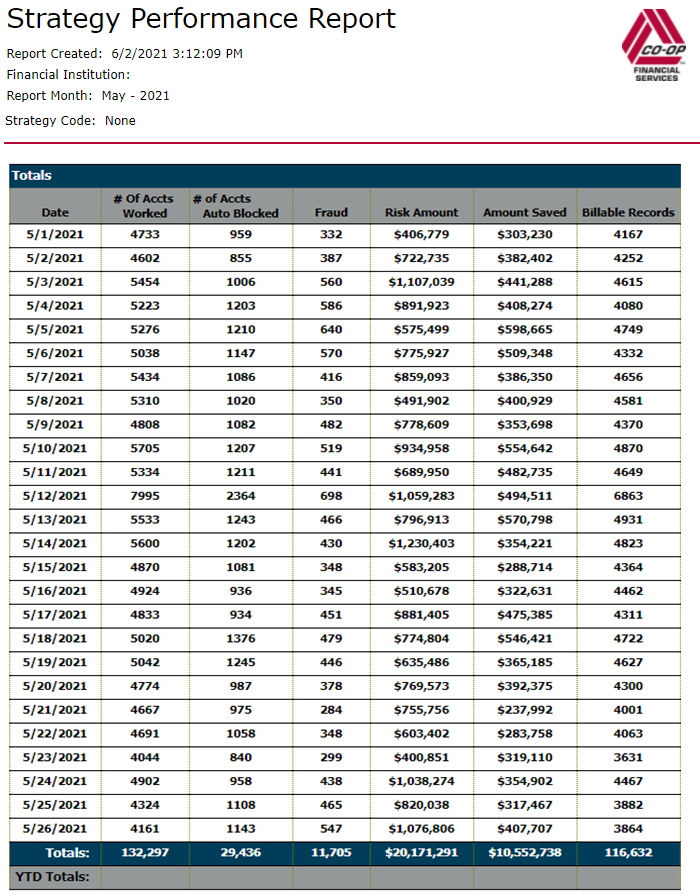The image size is (700, 895).
Task: Click the Billable Records column header
Action: (628, 212)
